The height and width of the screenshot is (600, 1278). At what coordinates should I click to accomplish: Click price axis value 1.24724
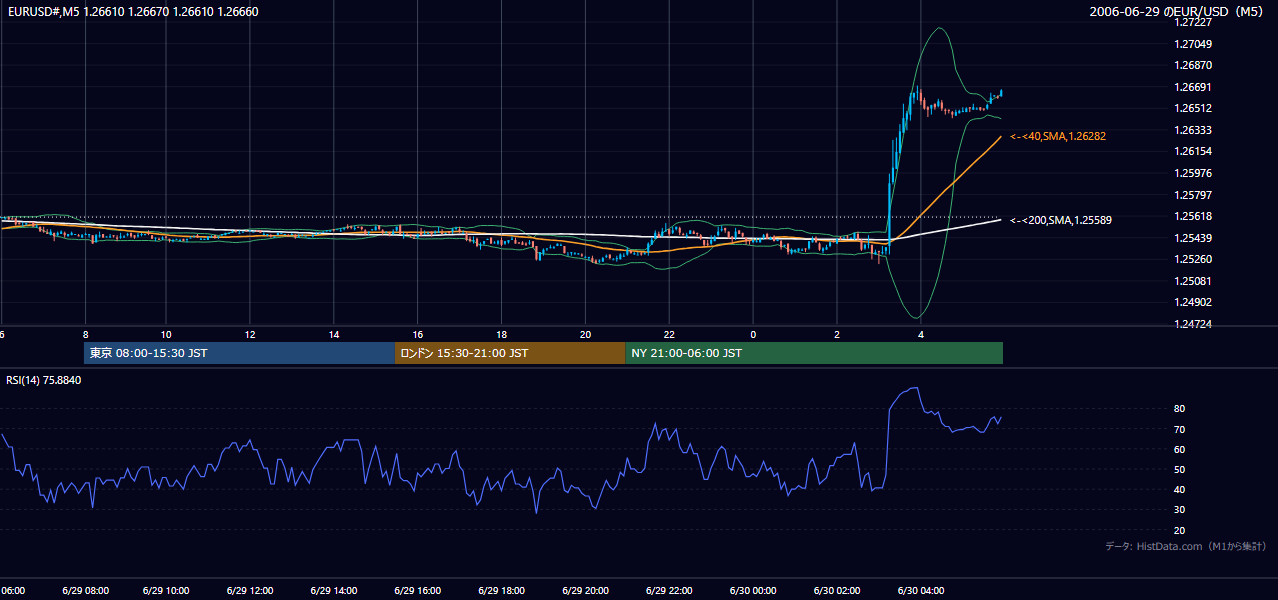[x=1193, y=324]
